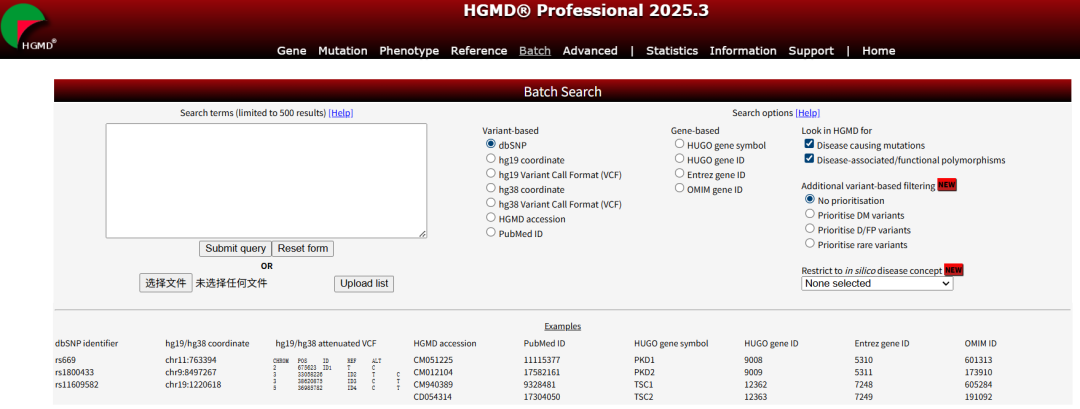Click example accession CM051225
Screen dimensions: 1080x409
tap(433, 360)
